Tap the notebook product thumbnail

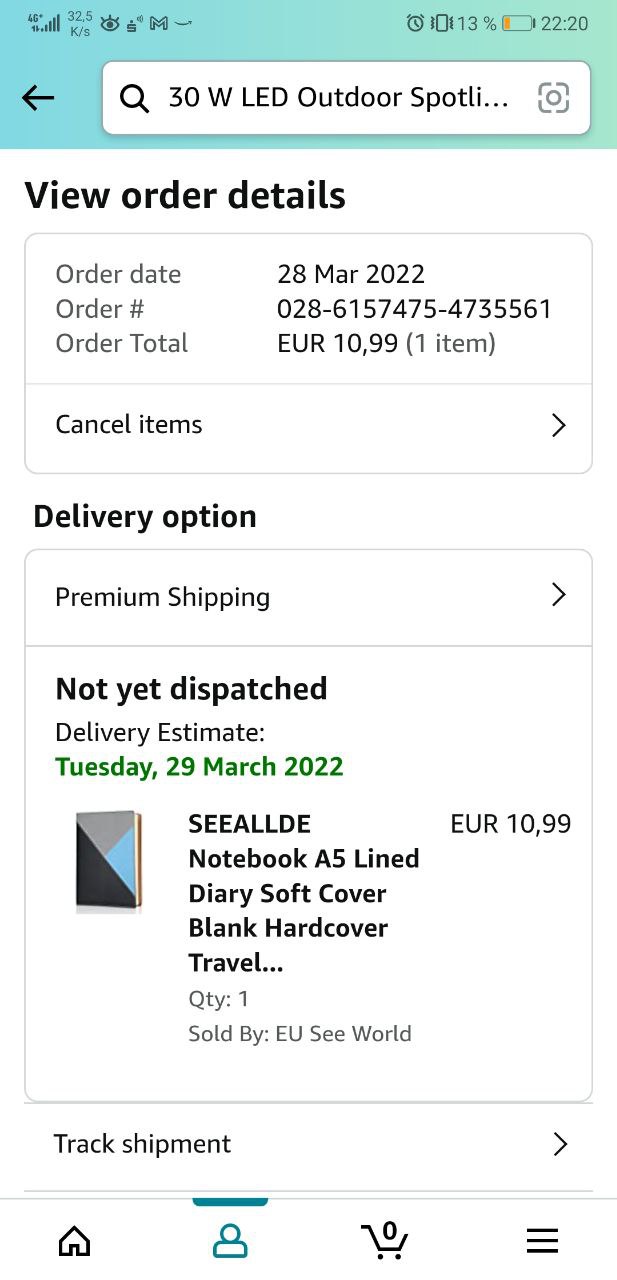(109, 861)
